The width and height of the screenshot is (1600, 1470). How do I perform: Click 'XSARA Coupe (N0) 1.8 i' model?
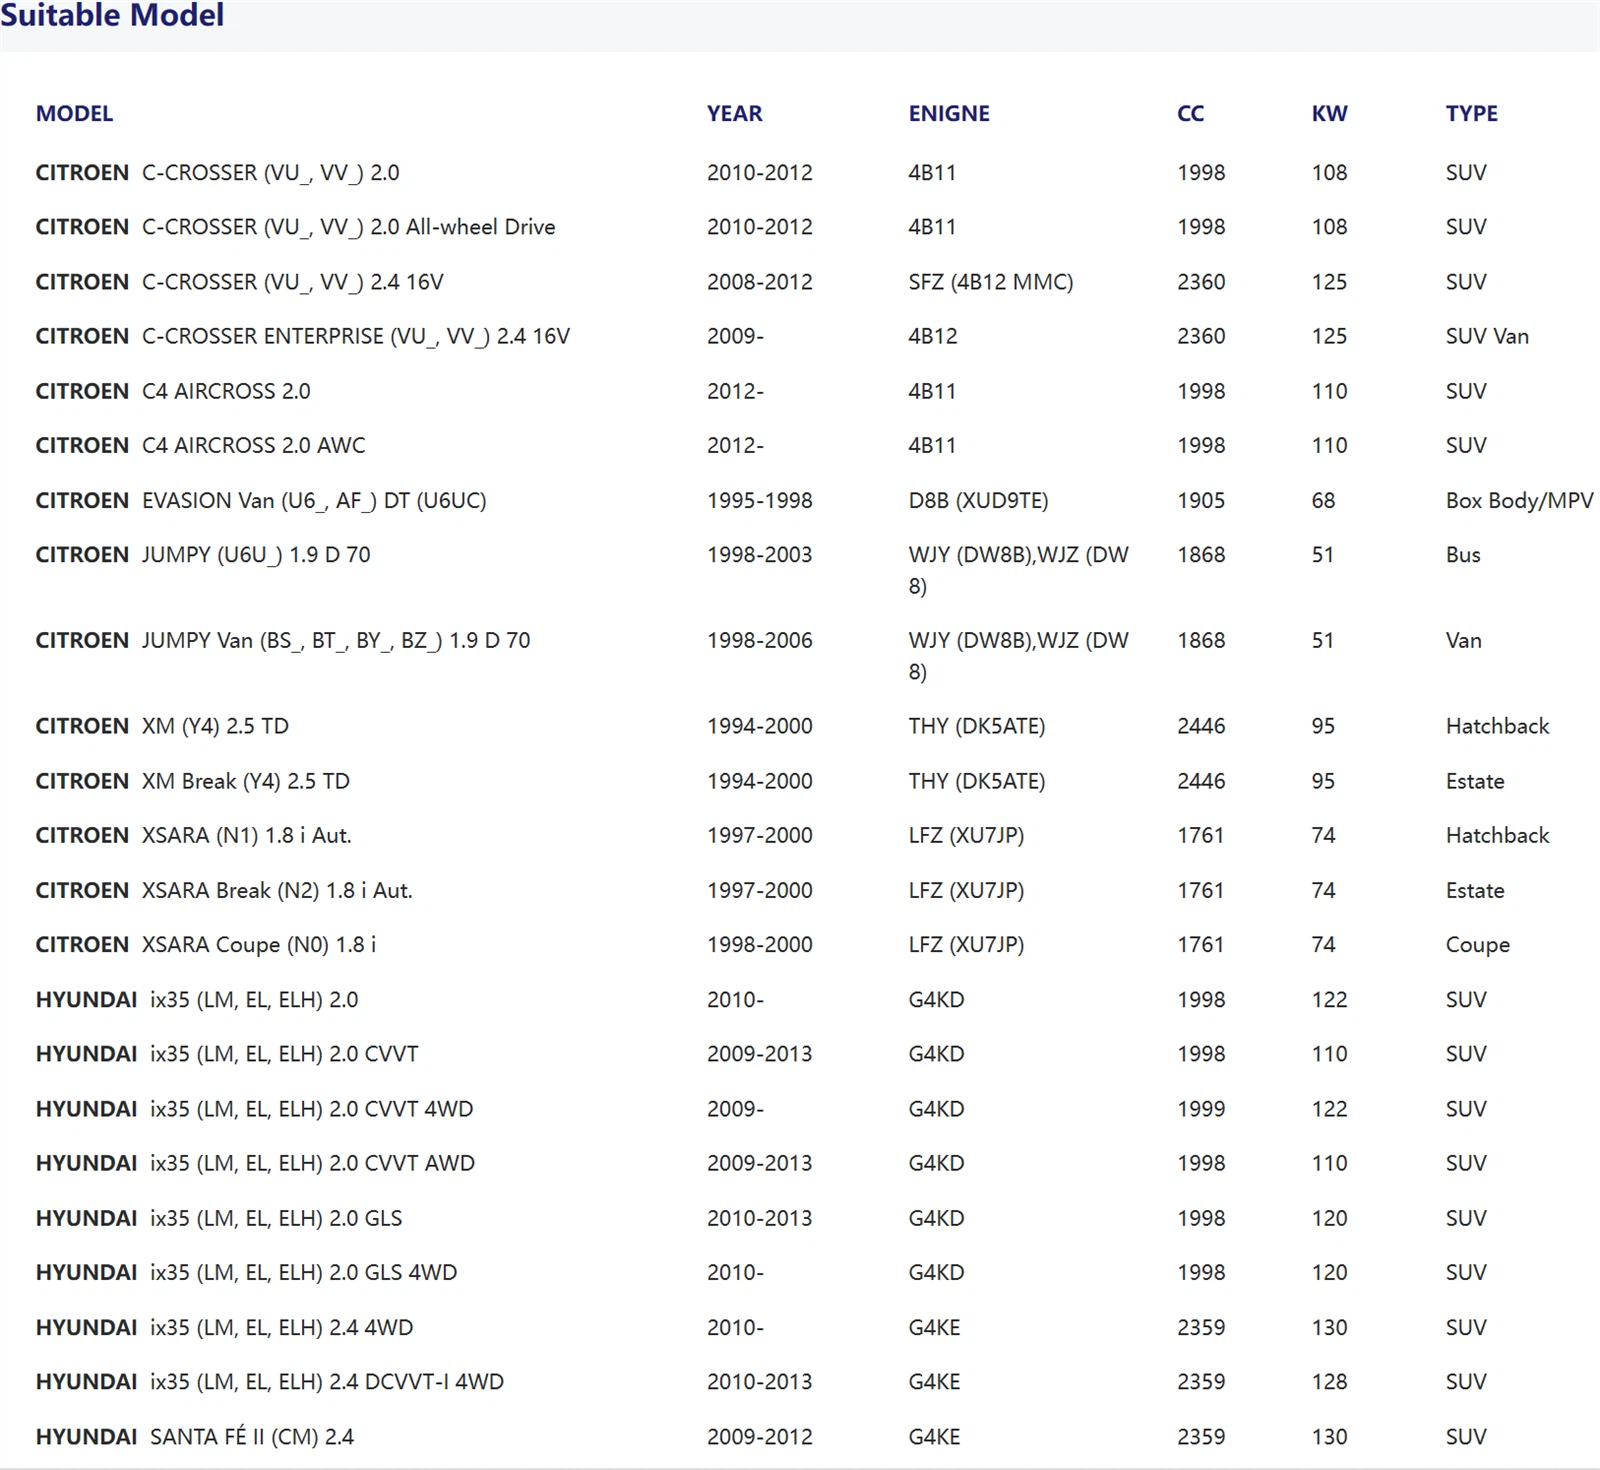click(259, 945)
